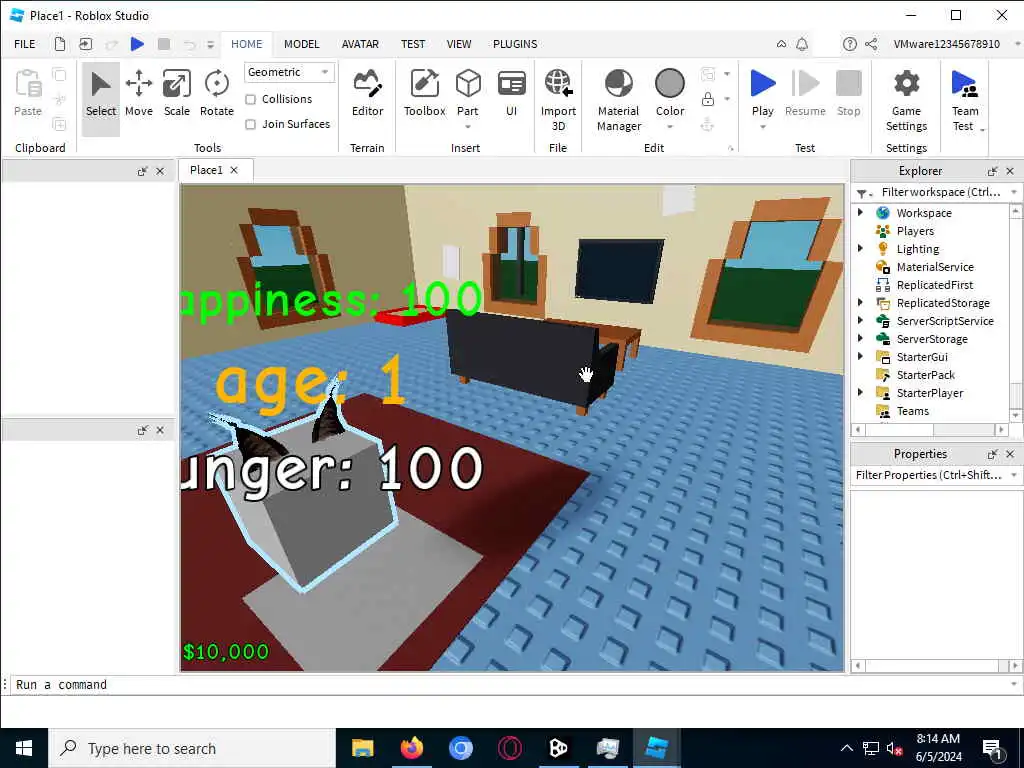Switch to the PLUGINS tab
Viewport: 1024px width, 768px height.
(515, 44)
